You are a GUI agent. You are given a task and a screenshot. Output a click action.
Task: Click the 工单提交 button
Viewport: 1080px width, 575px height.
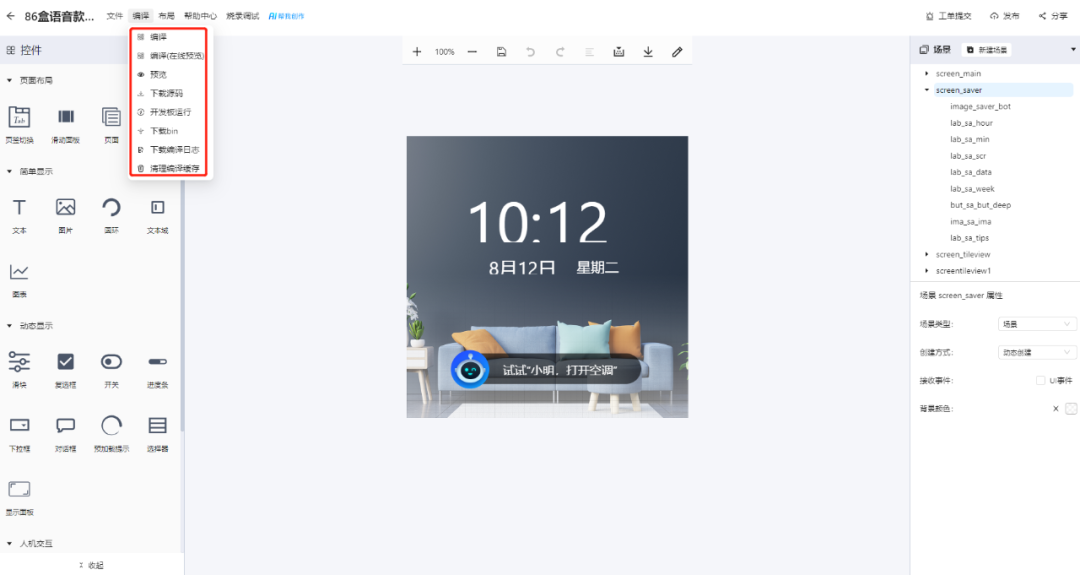(948, 16)
